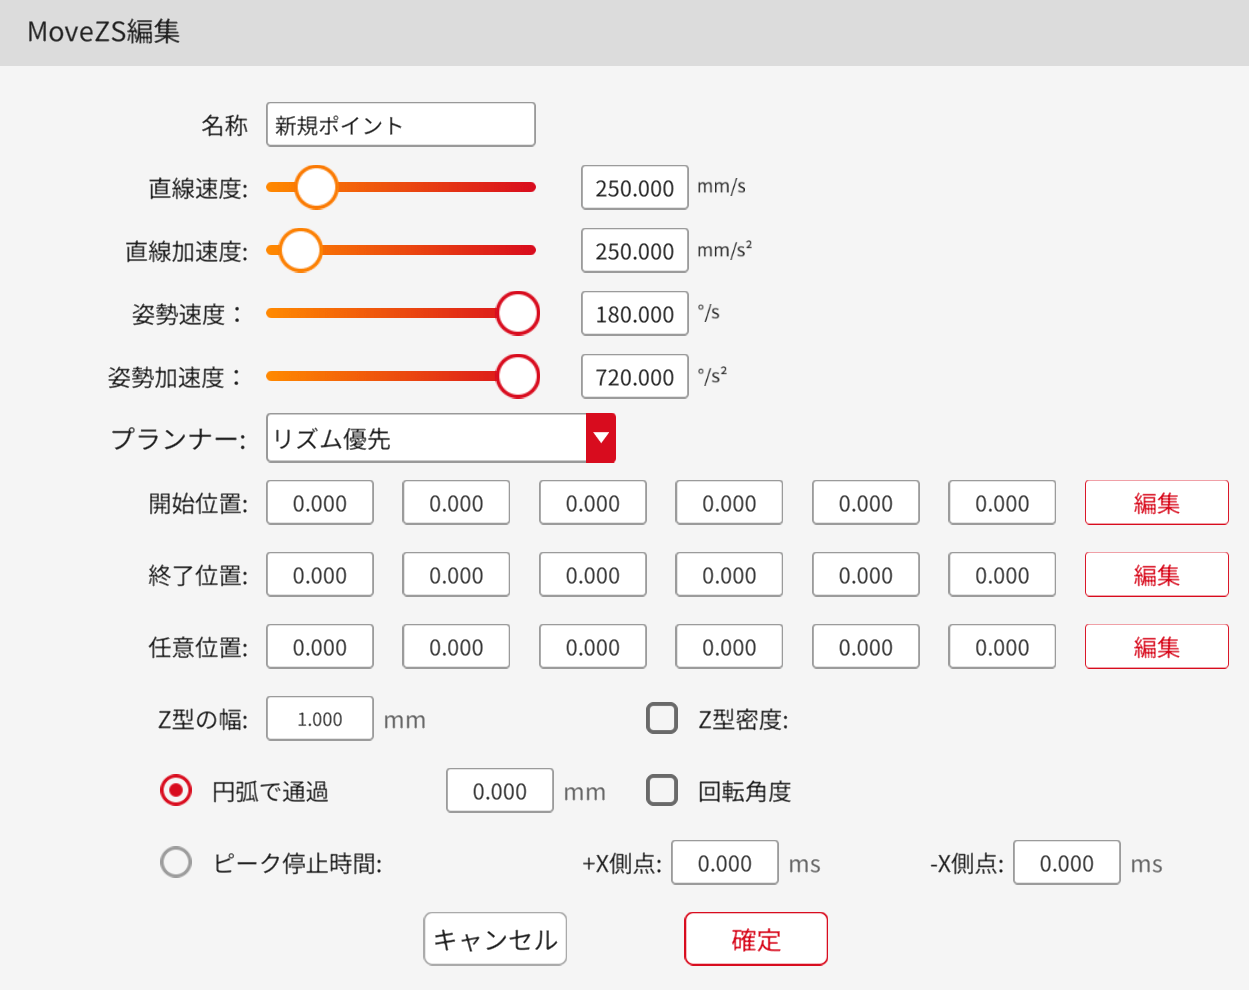
Task: Click 編集 button for 終了位置
Action: [1156, 575]
